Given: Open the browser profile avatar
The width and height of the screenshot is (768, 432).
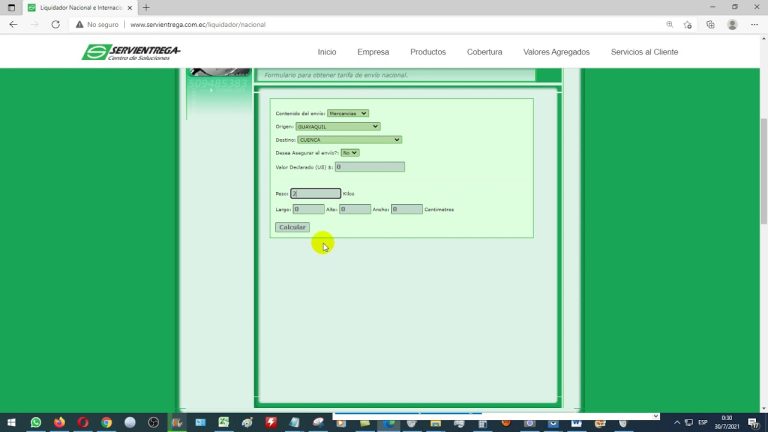Looking at the screenshot, I should (x=732, y=24).
